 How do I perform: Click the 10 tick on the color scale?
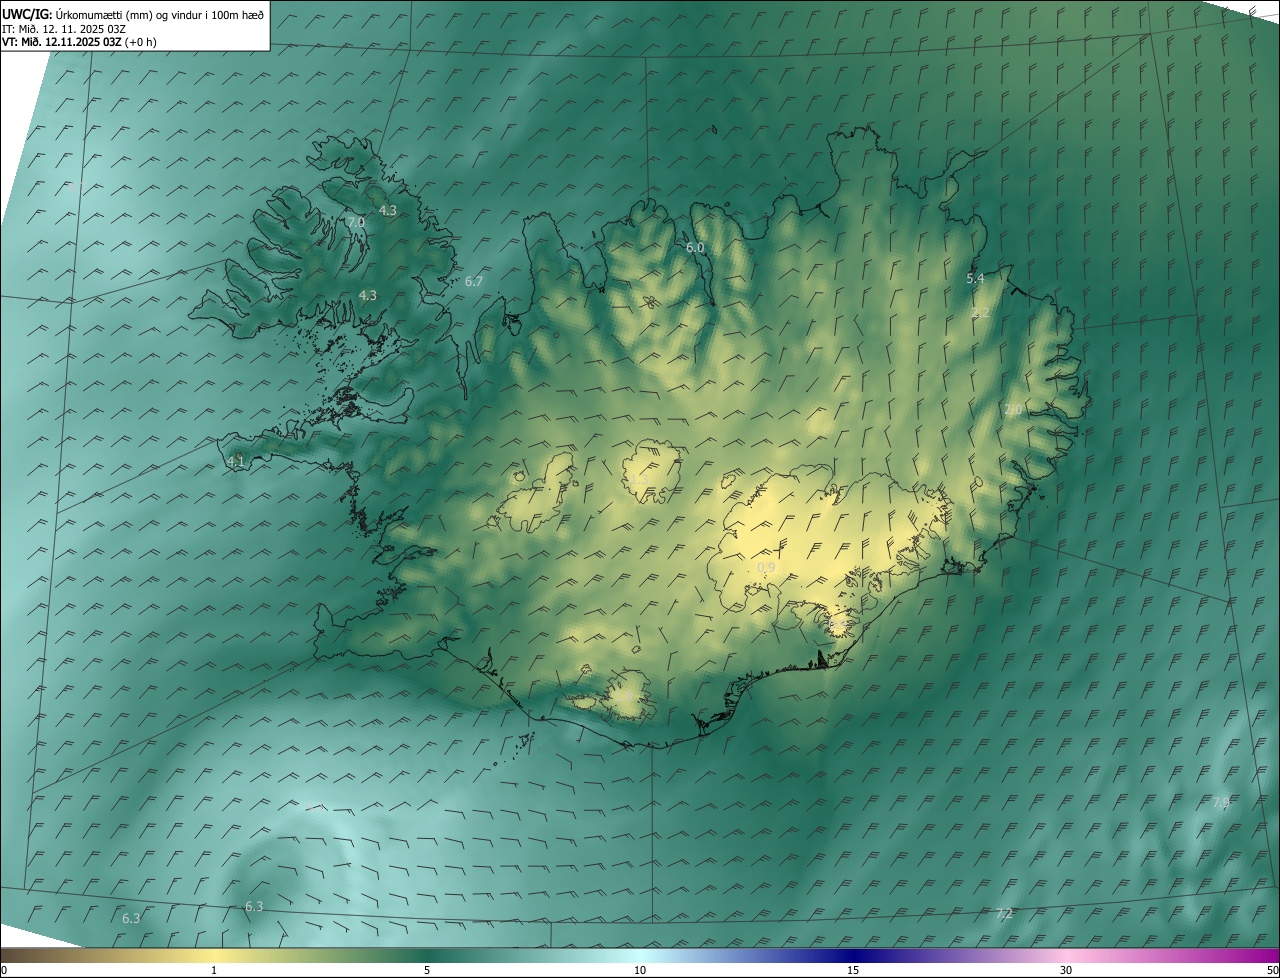pos(640,971)
